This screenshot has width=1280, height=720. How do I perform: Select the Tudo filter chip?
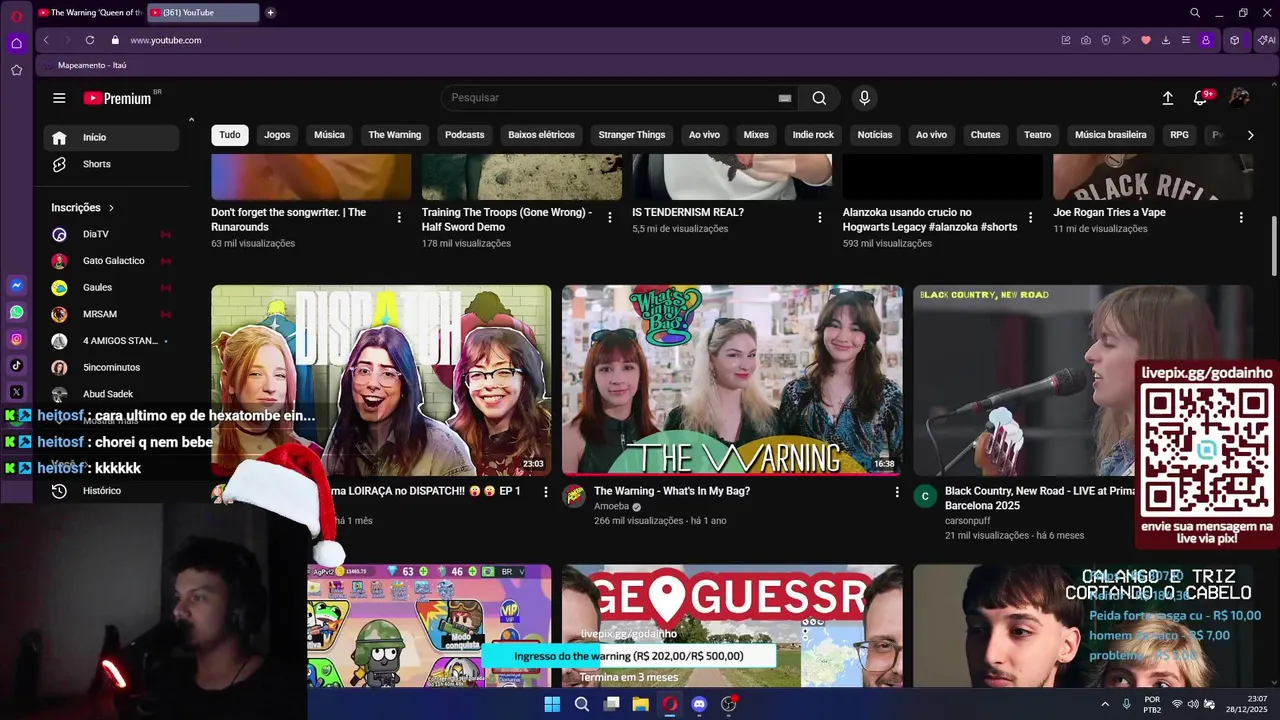(x=230, y=135)
